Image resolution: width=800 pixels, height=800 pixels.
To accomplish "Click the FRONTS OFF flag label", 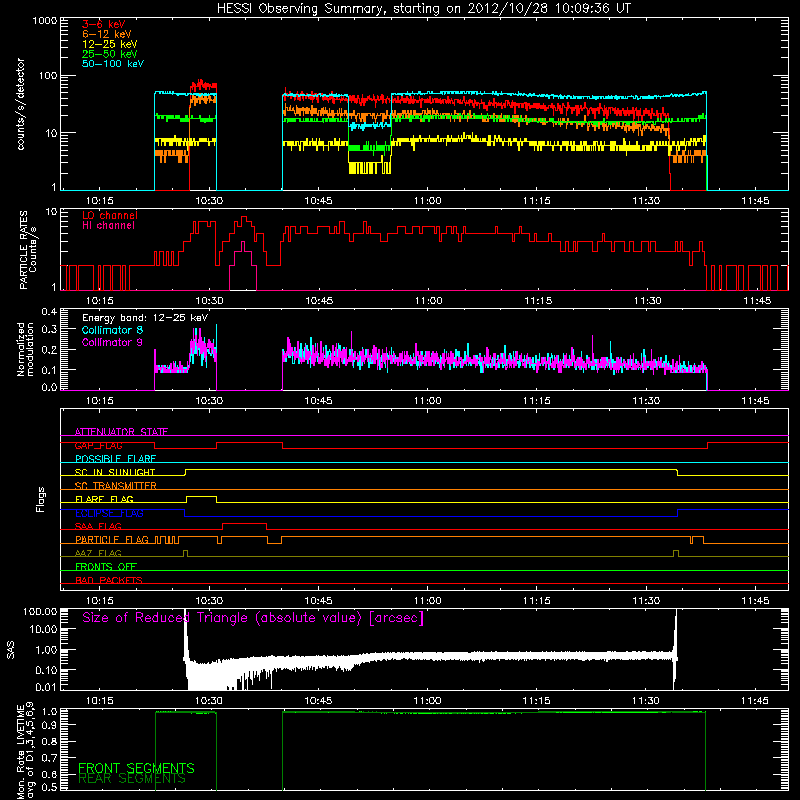I will point(106,567).
